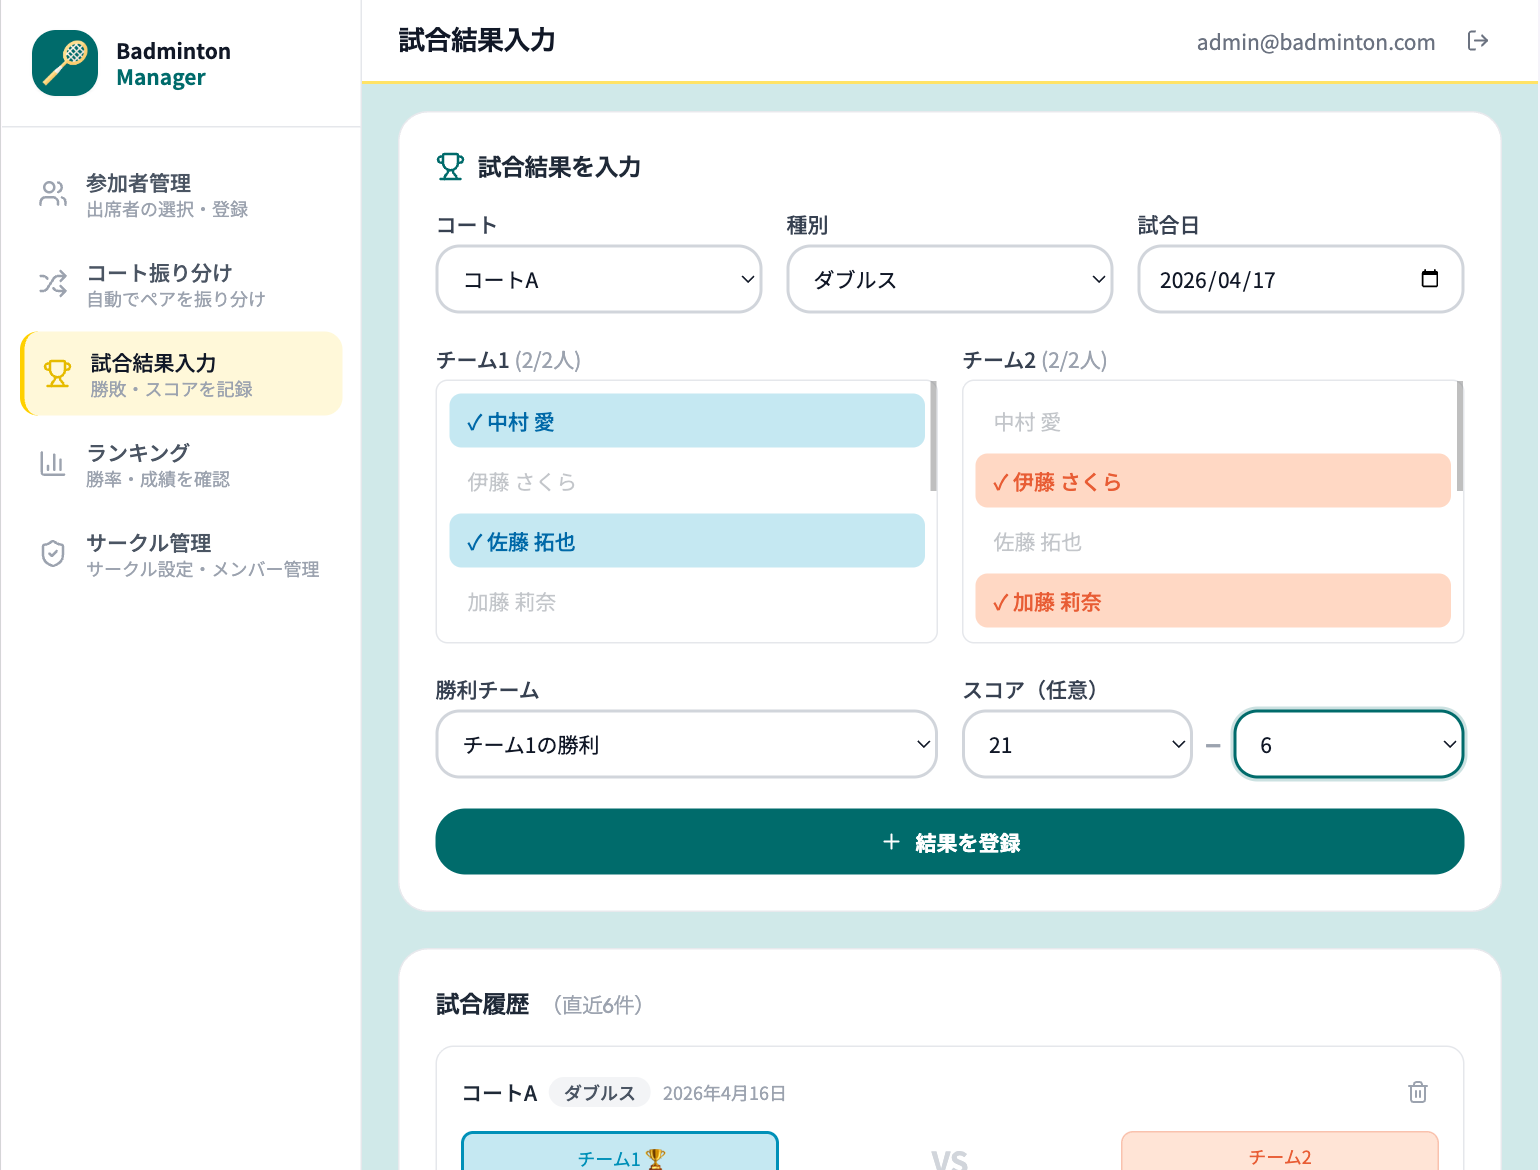
Task: Click the チーム2 (2/2人) label
Action: click(x=1035, y=360)
